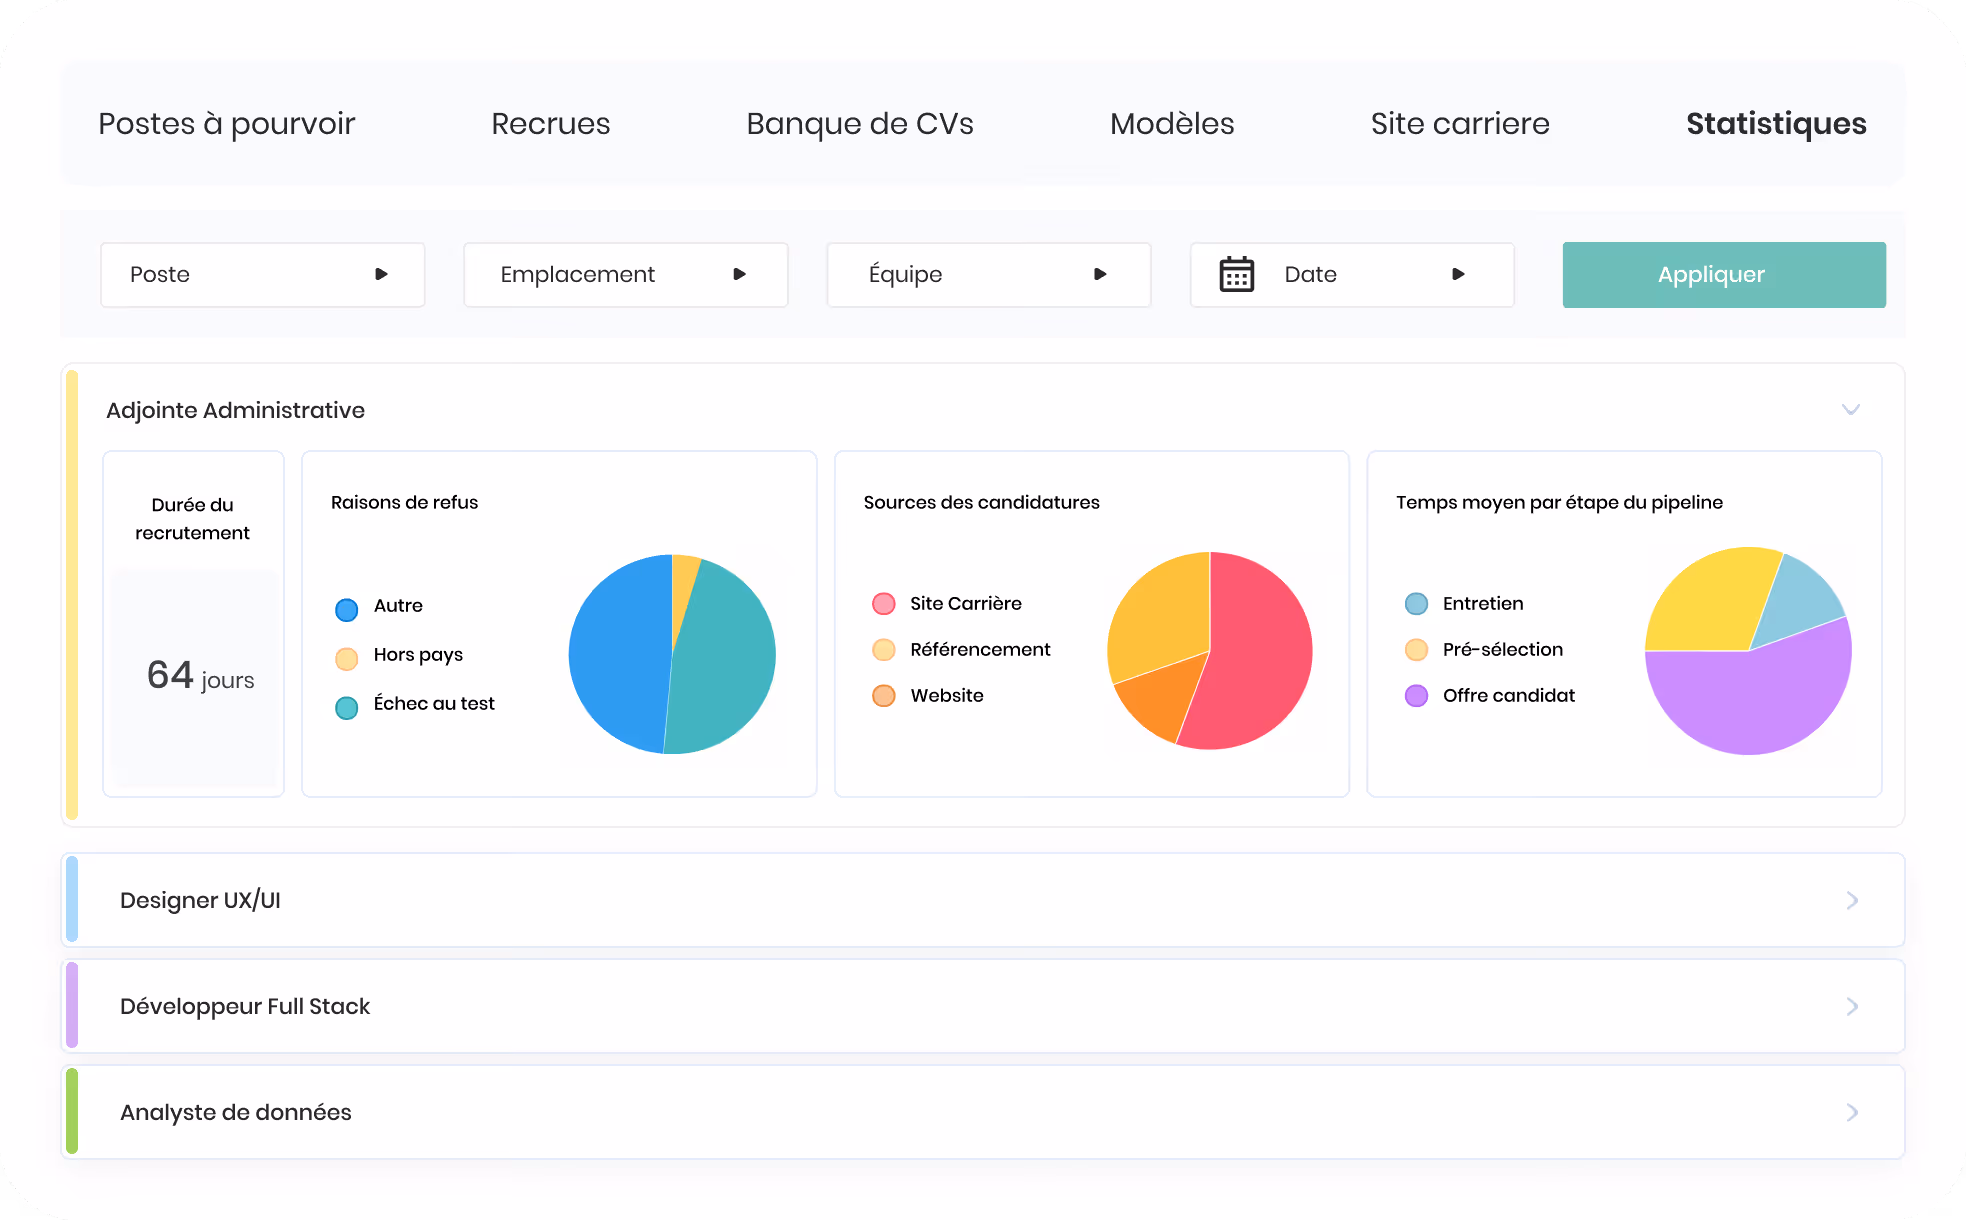Click the Hors pays legend dot

click(347, 658)
